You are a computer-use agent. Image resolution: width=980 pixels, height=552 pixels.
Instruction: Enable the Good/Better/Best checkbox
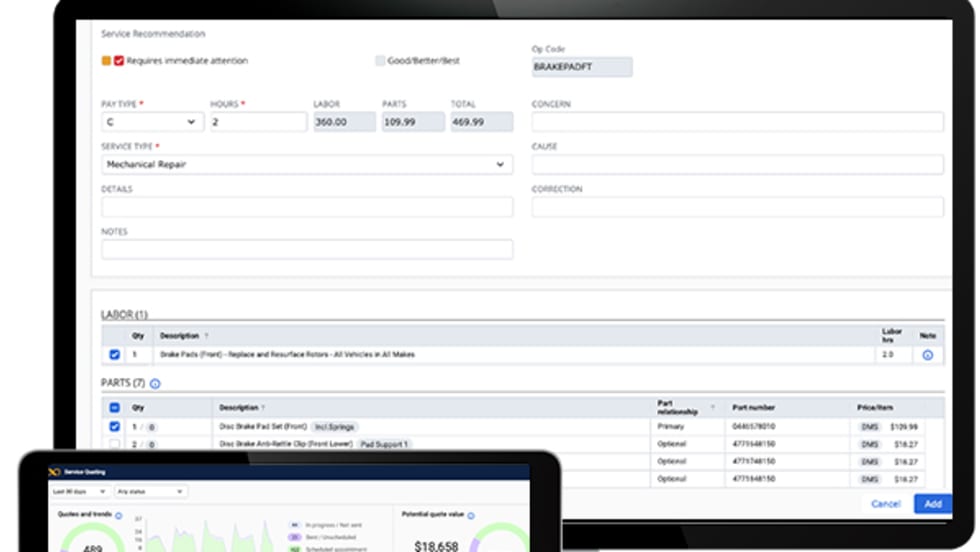pos(379,61)
